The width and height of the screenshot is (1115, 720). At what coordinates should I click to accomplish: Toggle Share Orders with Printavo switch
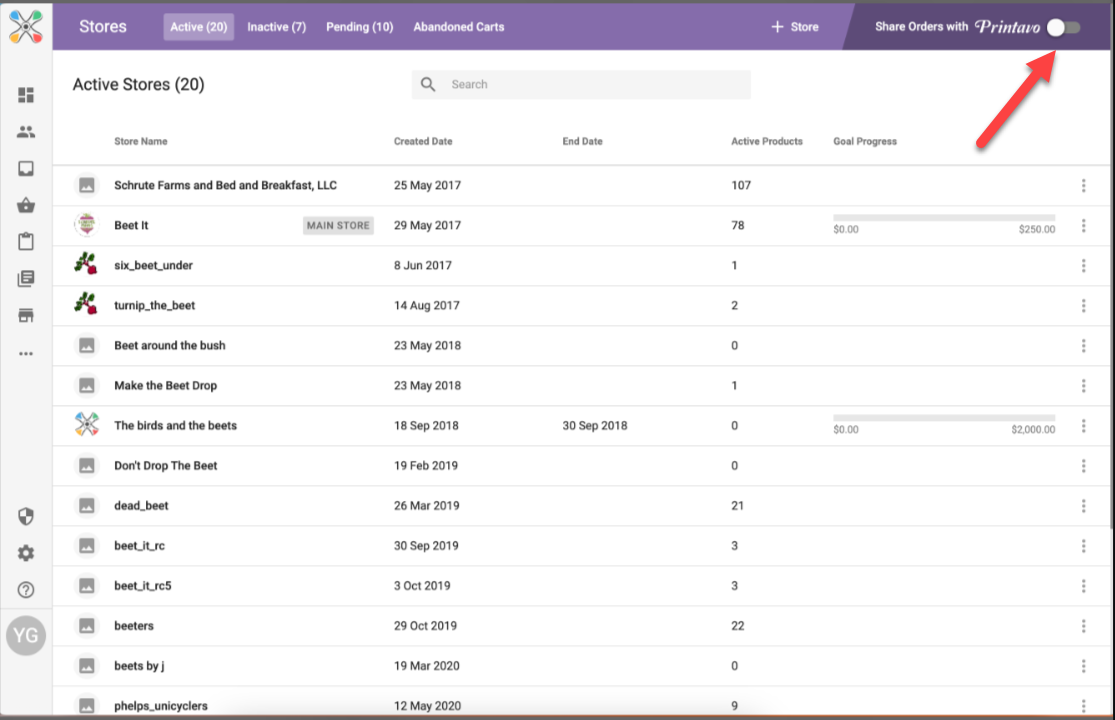click(x=1063, y=27)
